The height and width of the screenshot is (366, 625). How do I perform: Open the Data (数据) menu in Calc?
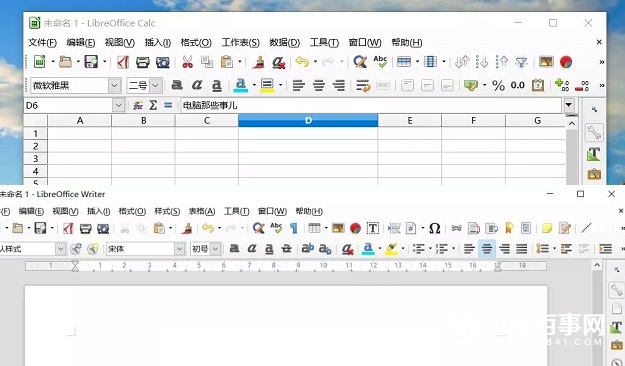284,42
